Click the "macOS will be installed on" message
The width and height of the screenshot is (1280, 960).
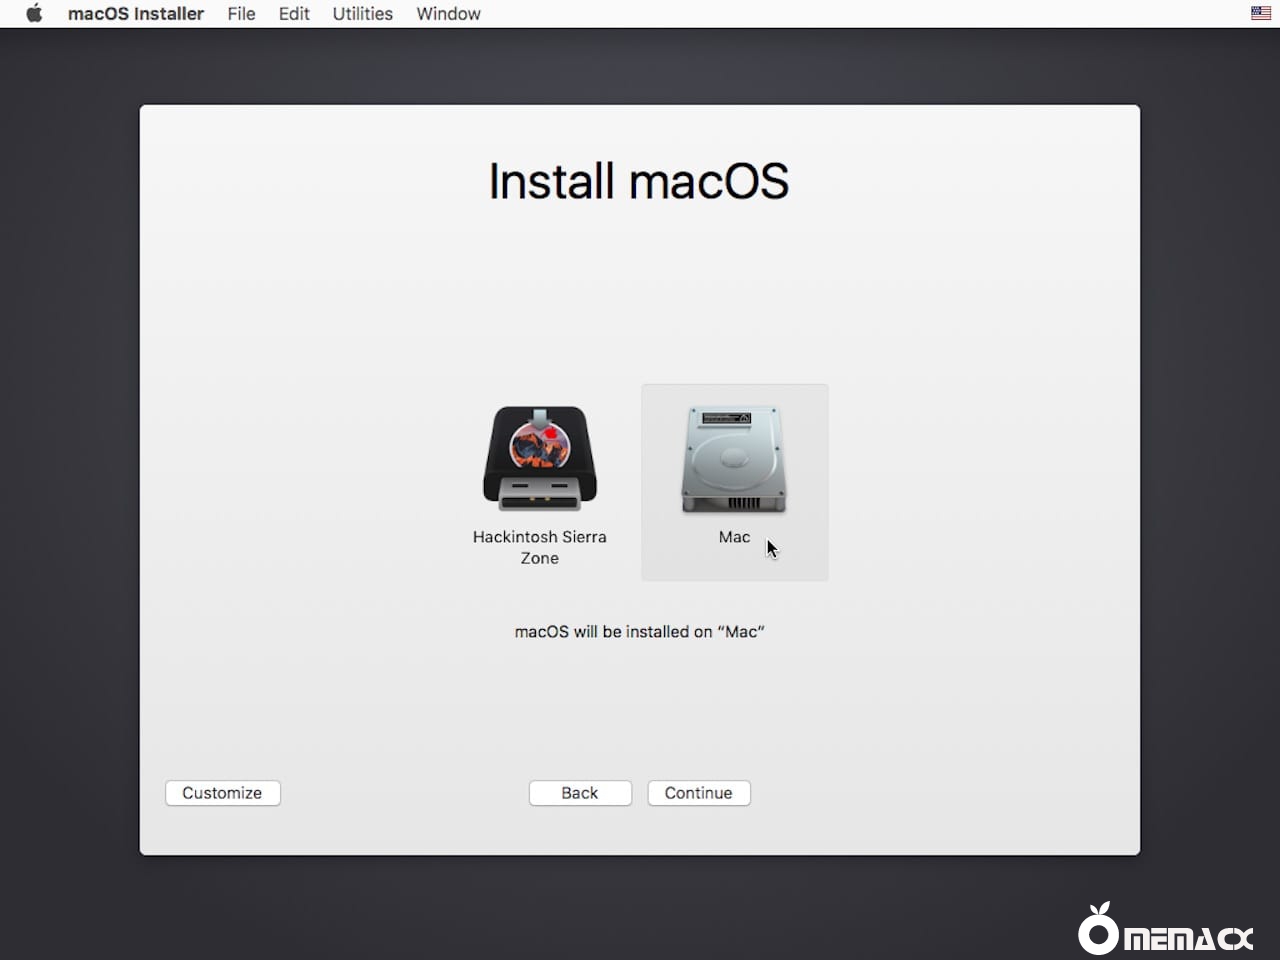click(639, 632)
